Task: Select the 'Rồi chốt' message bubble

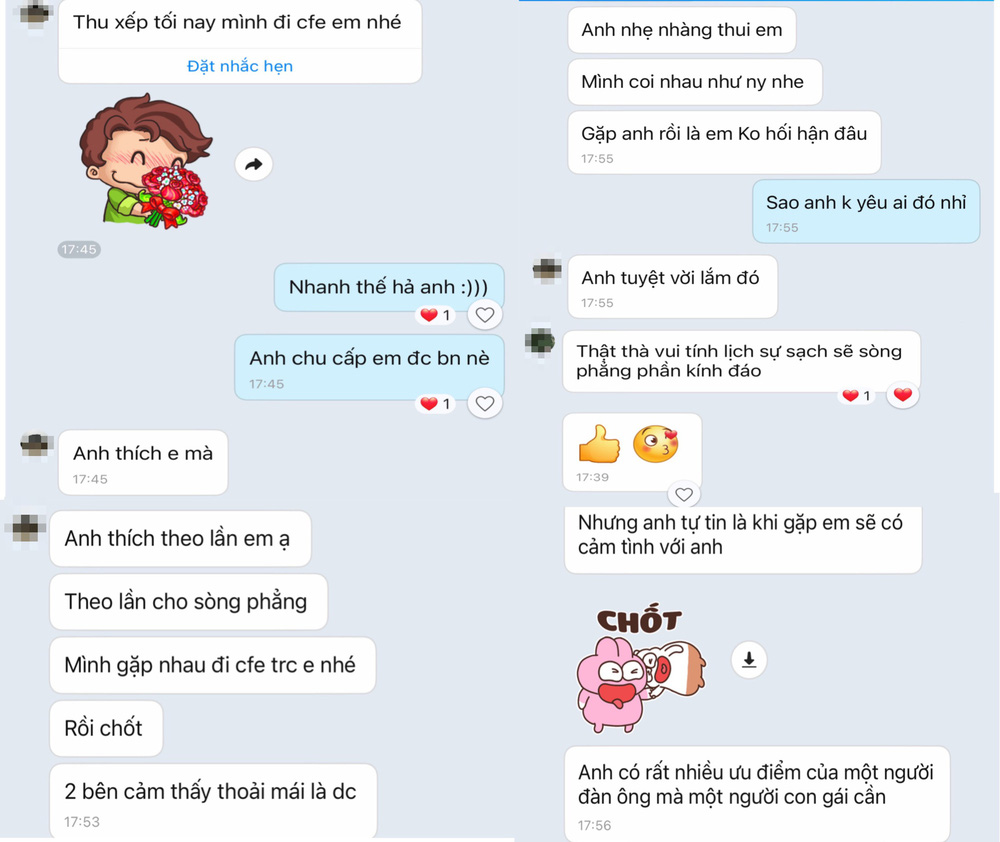Action: (106, 728)
